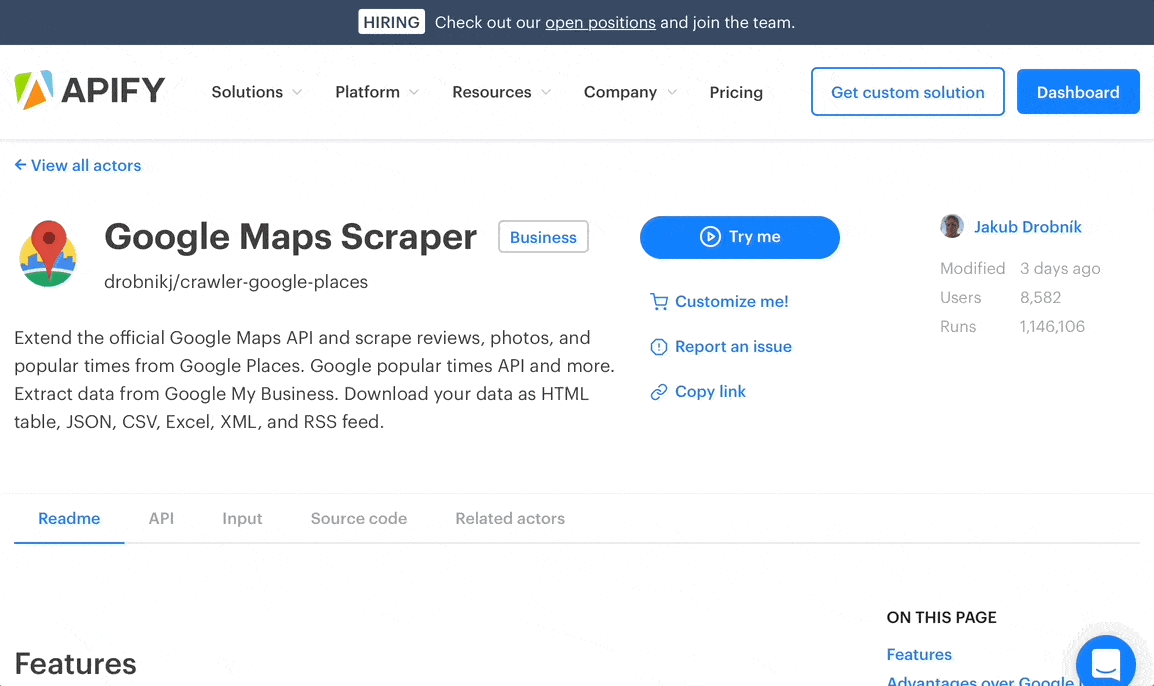Switch to the Readme tab
Screen dimensions: 1154x686
[x=69, y=518]
